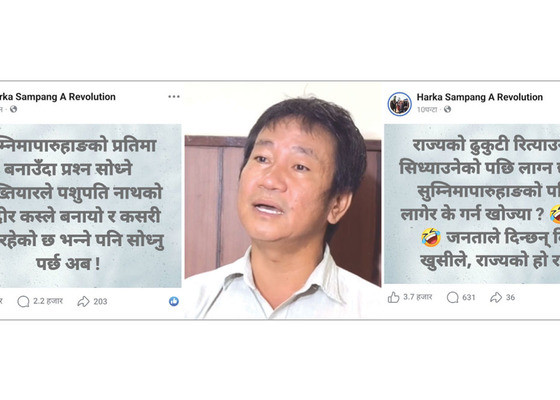Click the comment bubble icon showing 631

click(x=452, y=298)
